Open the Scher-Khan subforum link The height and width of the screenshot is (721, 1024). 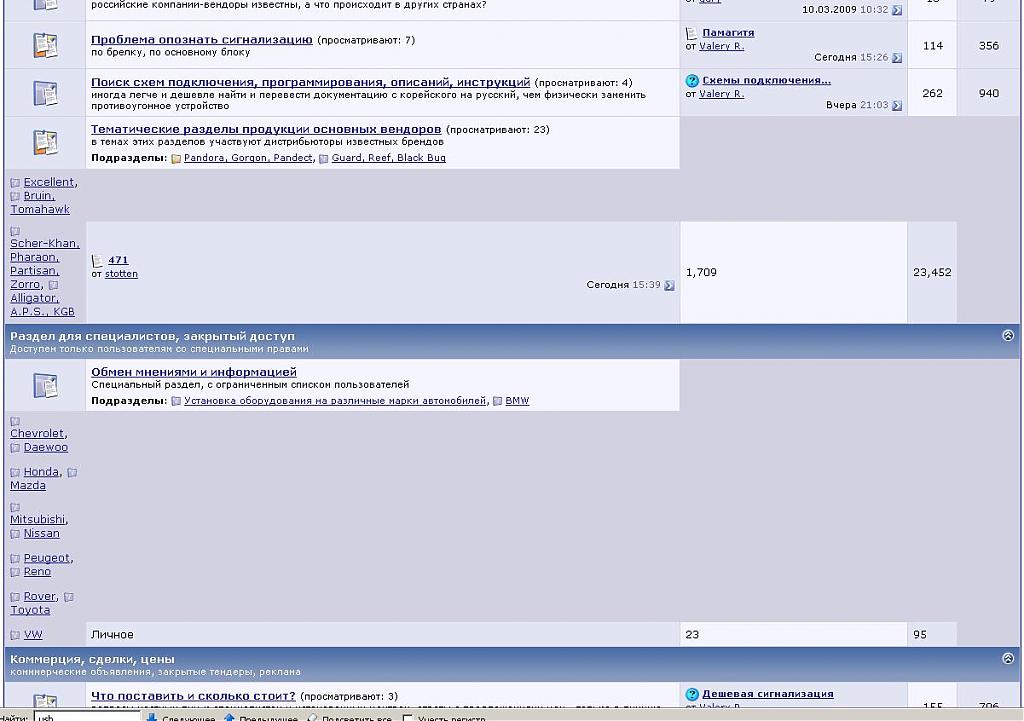44,244
